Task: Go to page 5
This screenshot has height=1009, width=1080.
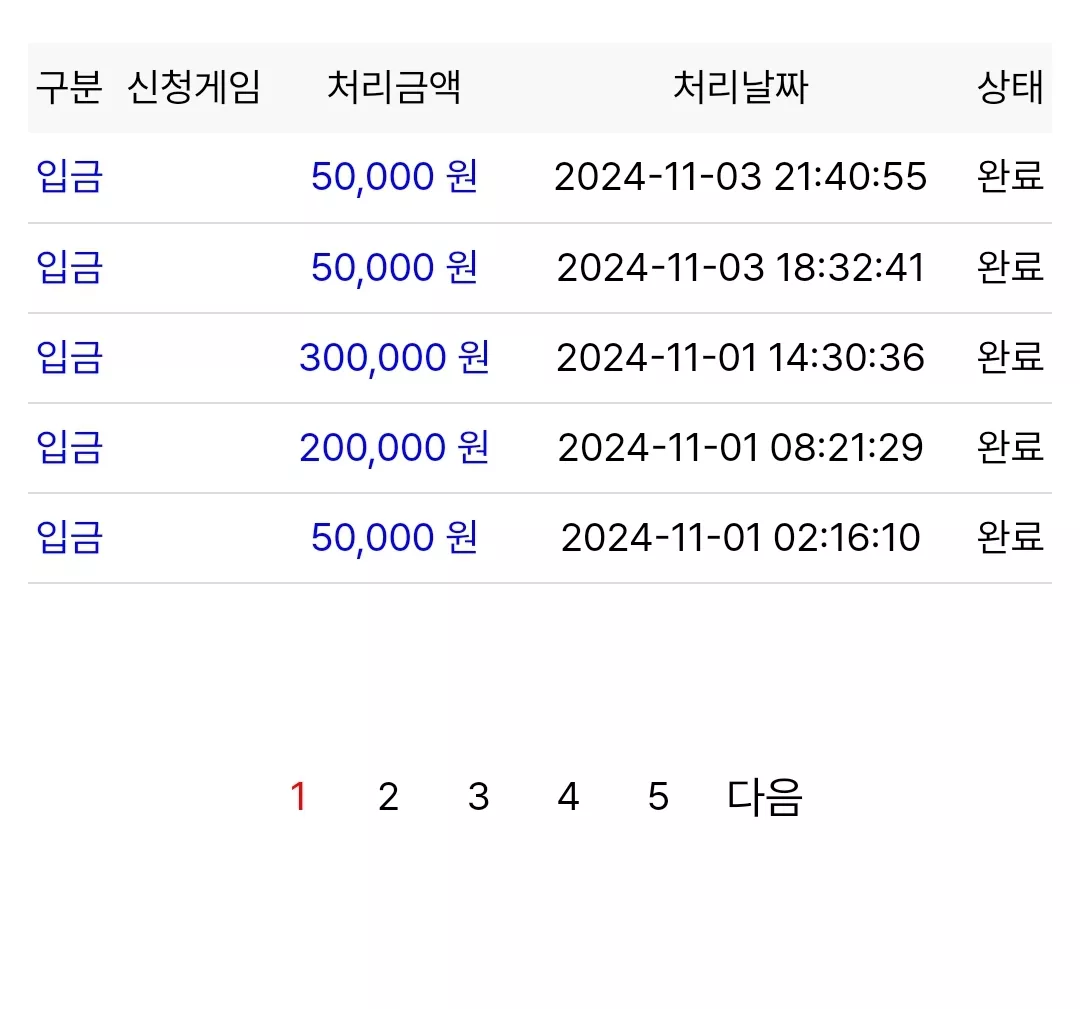Action: [658, 797]
